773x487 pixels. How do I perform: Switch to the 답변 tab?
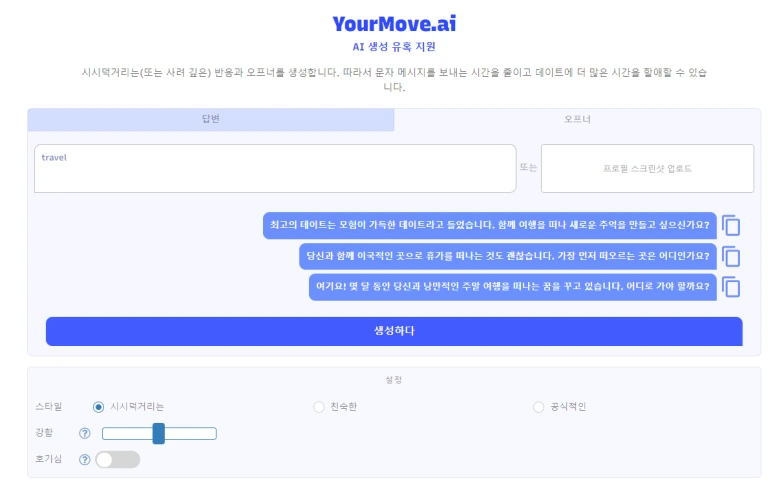(211, 119)
